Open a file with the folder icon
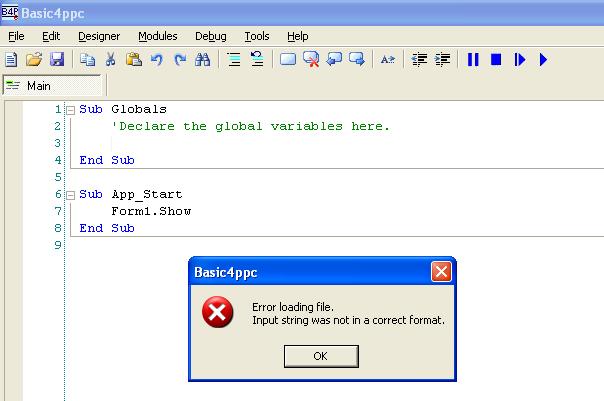This screenshot has width=604, height=401. tap(34, 60)
